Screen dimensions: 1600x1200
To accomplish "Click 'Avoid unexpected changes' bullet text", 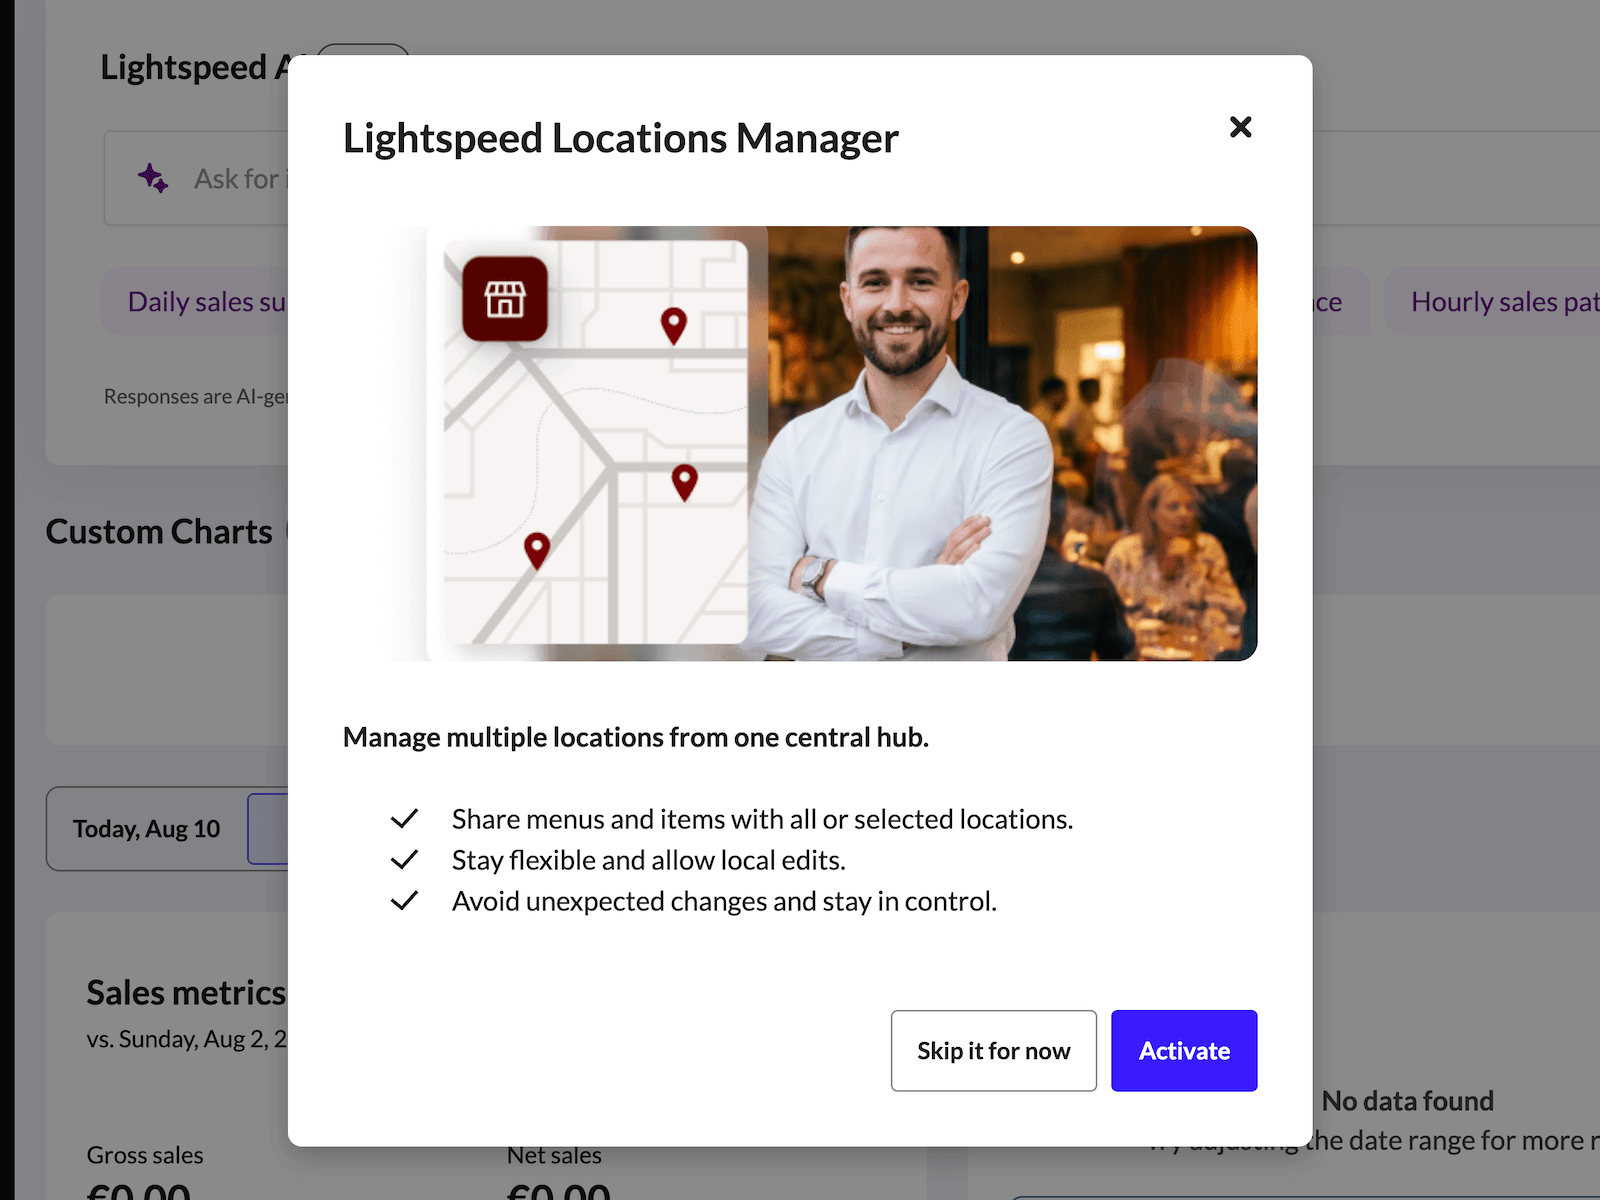I will coord(724,901).
